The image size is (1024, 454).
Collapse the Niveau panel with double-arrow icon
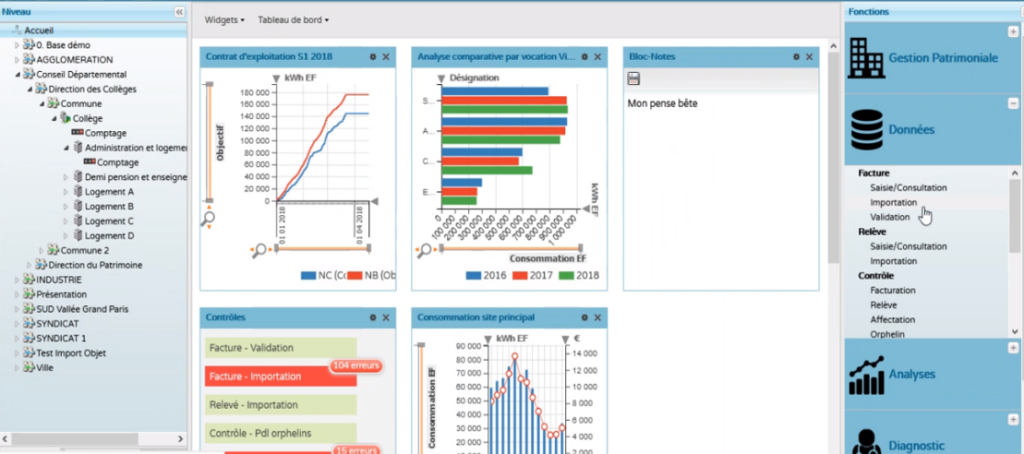(x=179, y=12)
